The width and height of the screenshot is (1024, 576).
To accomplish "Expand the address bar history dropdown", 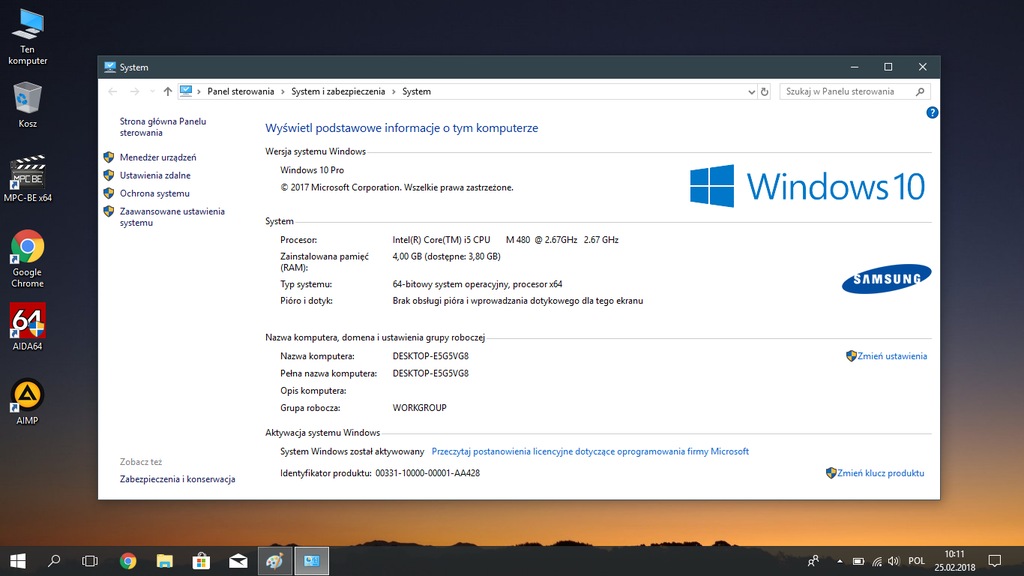I will 751,91.
